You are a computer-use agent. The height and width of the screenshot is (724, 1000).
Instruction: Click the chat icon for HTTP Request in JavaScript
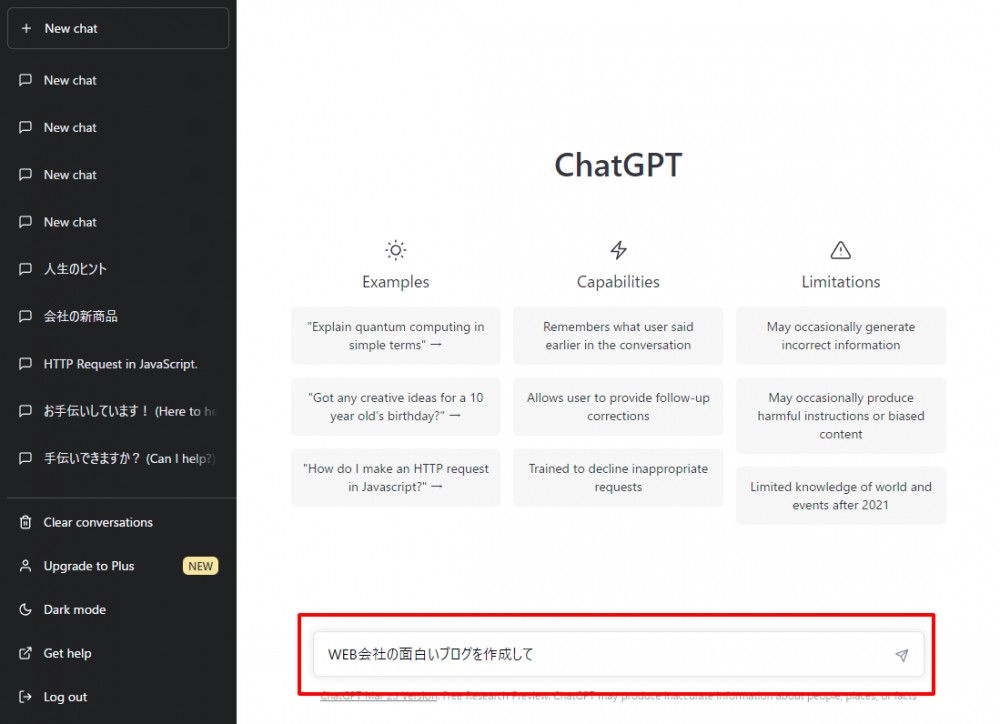point(26,364)
